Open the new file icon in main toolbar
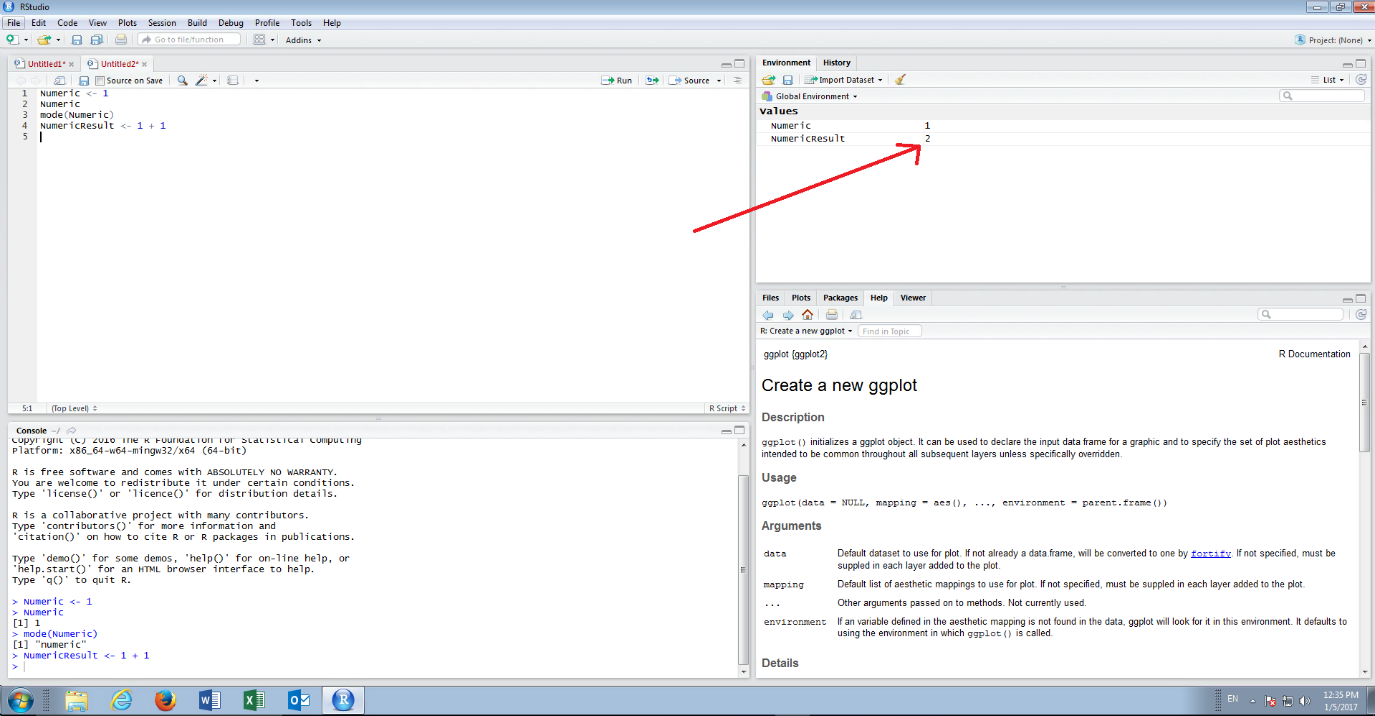This screenshot has height=716, width=1375. [11, 39]
